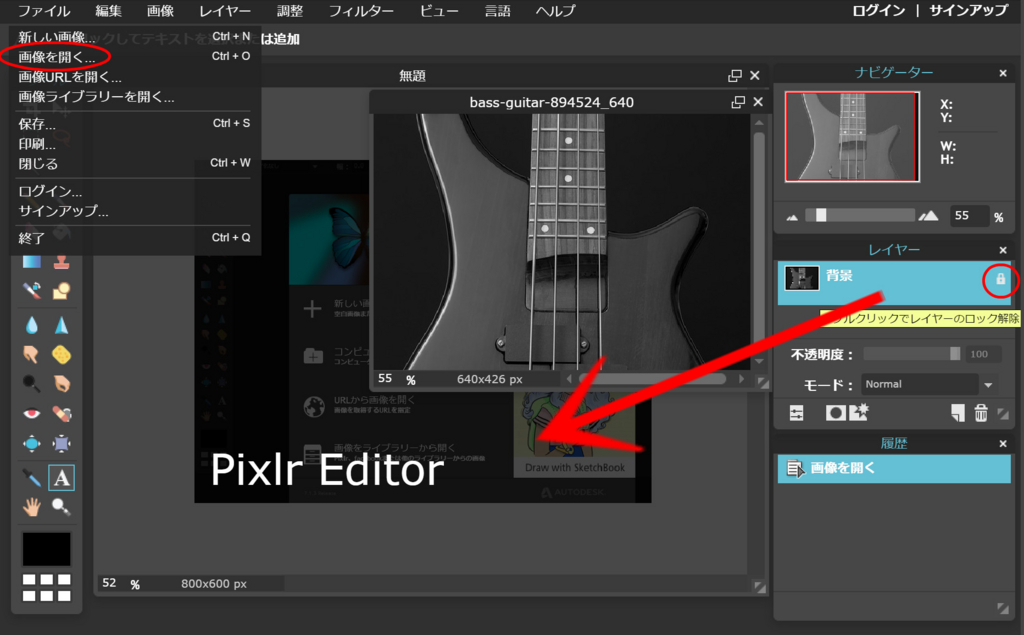Screen dimensions: 1024x635
Task: Choose 印刷... menu entry
Action: (x=134, y=144)
